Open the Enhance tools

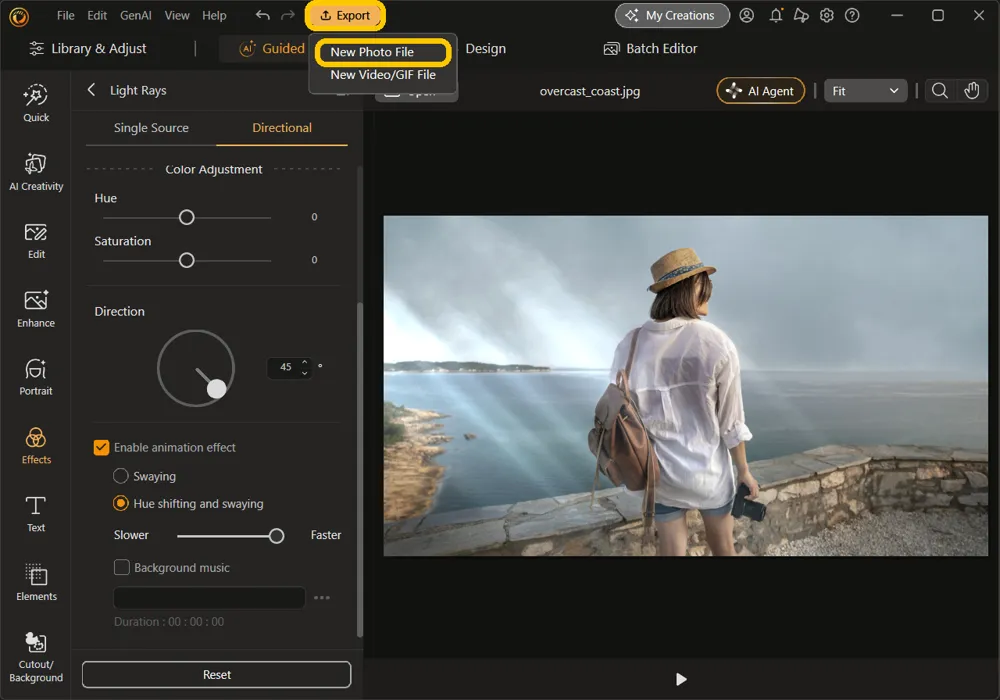[36, 309]
